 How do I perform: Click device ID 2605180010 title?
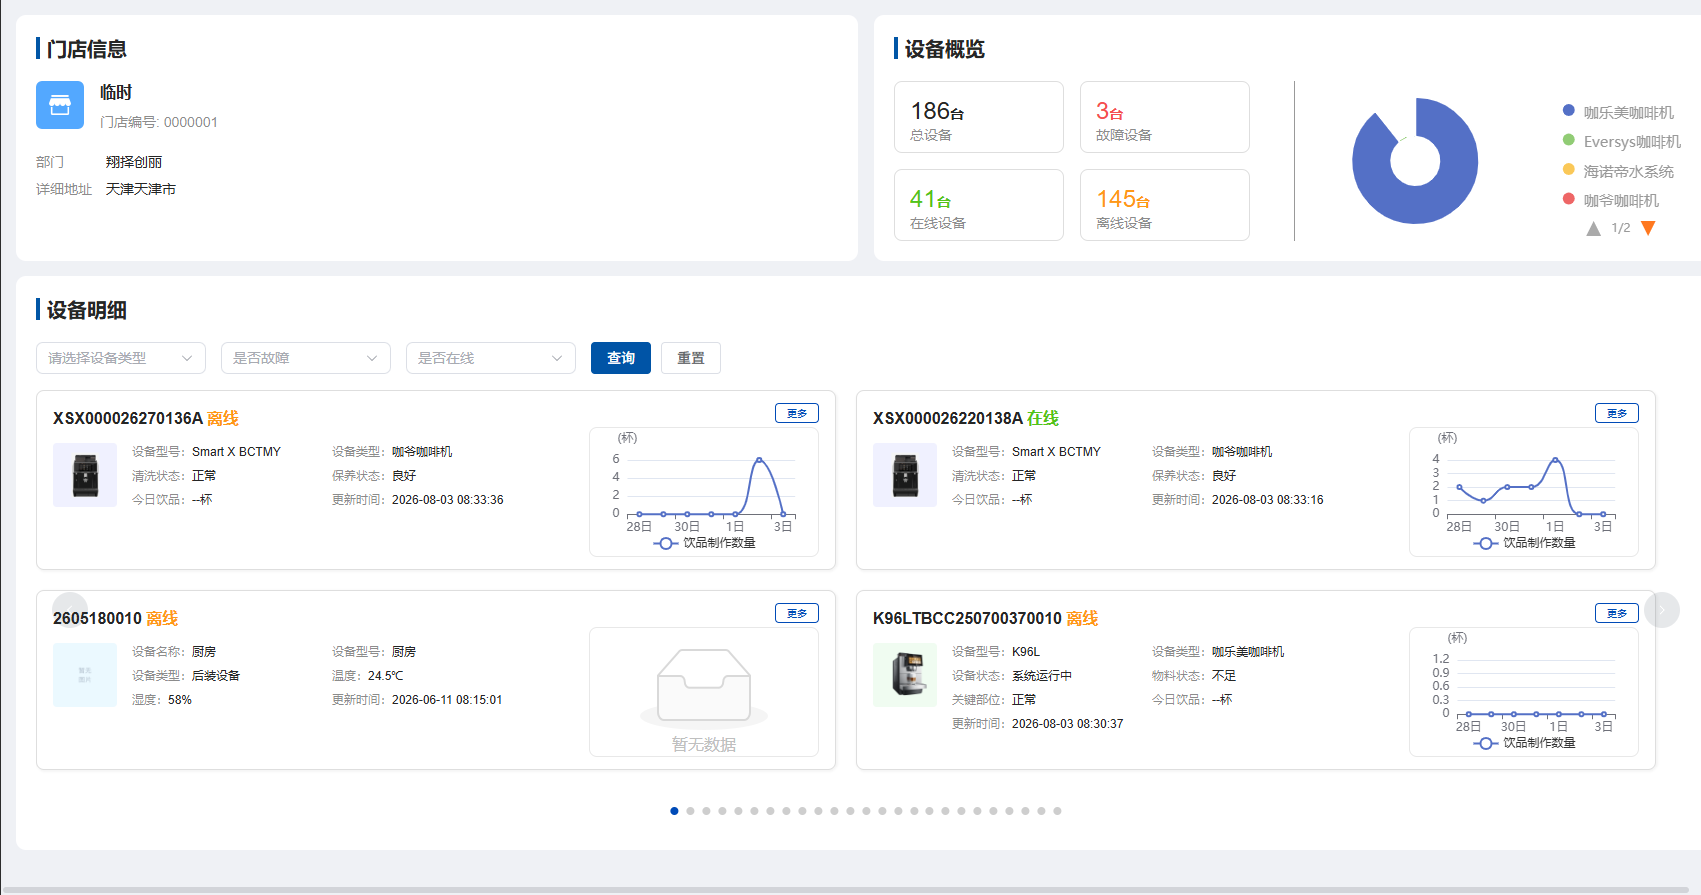point(97,618)
